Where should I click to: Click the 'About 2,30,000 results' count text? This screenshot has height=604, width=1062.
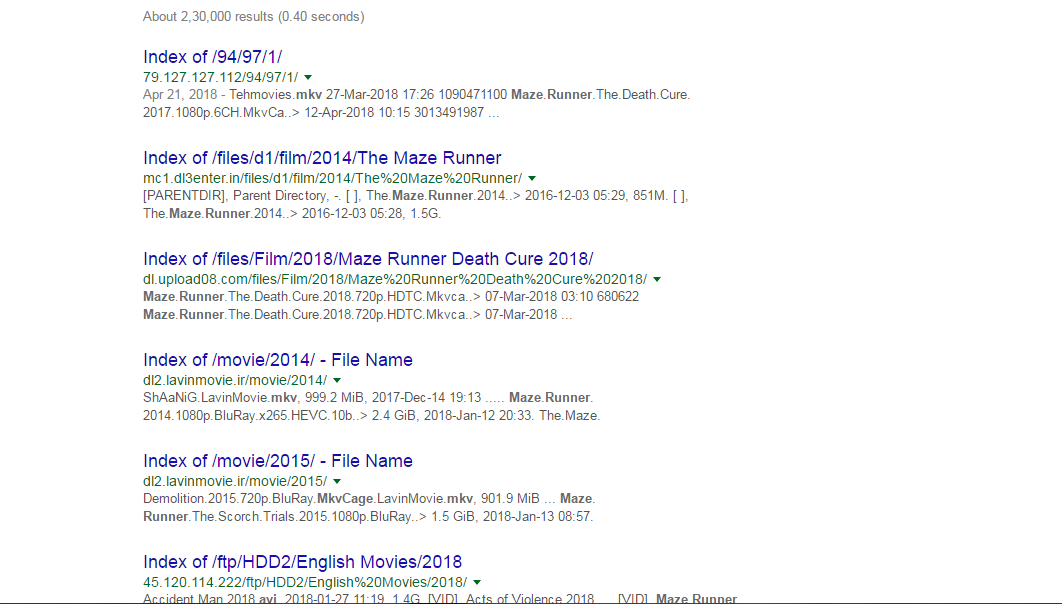click(253, 16)
